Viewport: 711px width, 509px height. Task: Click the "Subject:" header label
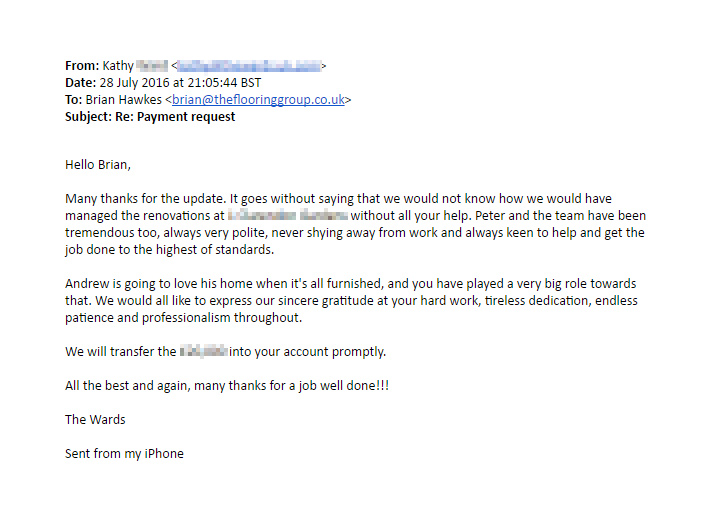click(x=90, y=117)
